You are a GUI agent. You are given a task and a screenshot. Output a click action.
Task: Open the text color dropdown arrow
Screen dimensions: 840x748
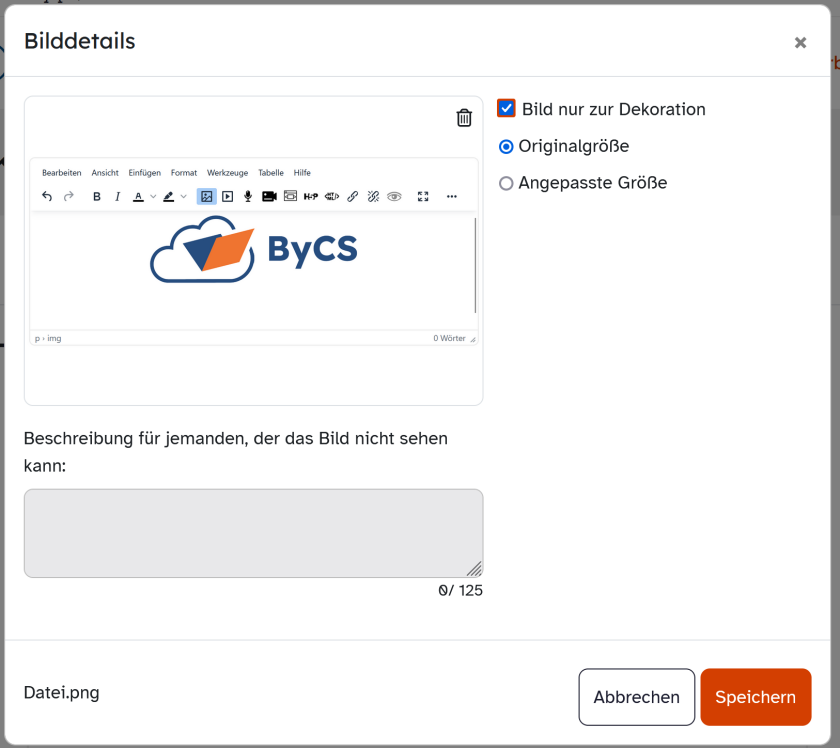[151, 196]
